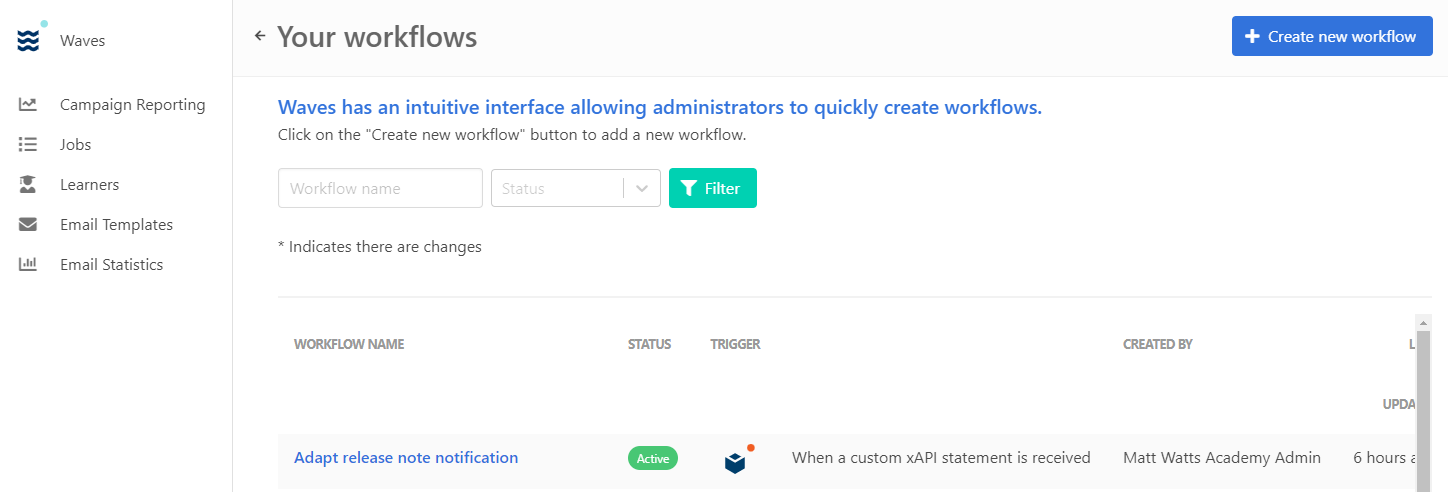
Task: Click 'Matt Watts Academy Admin' cell
Action: 1222,458
